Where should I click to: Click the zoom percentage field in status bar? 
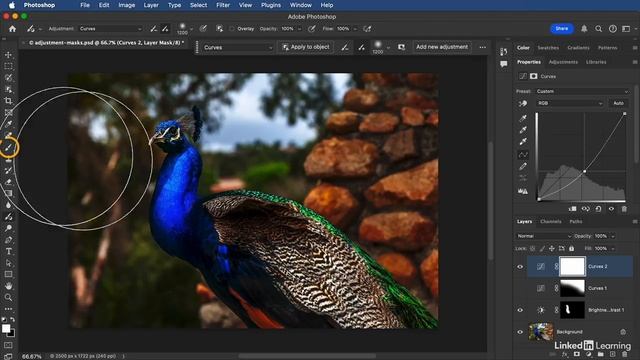32,356
